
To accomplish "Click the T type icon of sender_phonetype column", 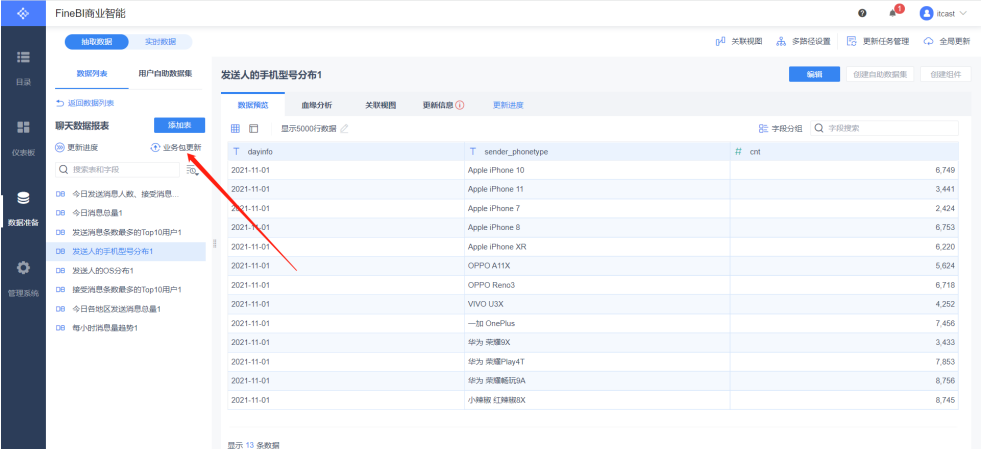I will pyautogui.click(x=473, y=152).
